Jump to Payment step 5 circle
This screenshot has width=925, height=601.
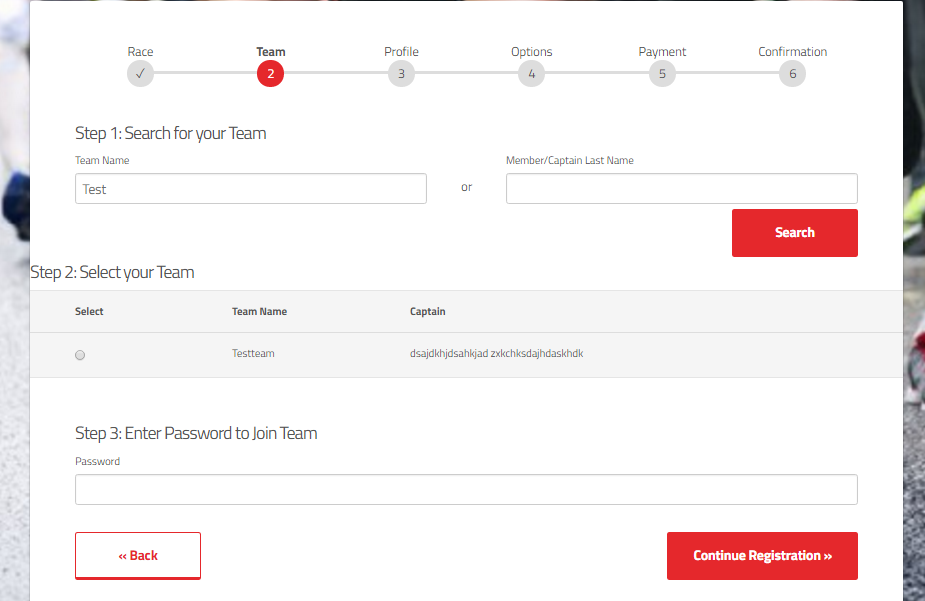point(662,74)
